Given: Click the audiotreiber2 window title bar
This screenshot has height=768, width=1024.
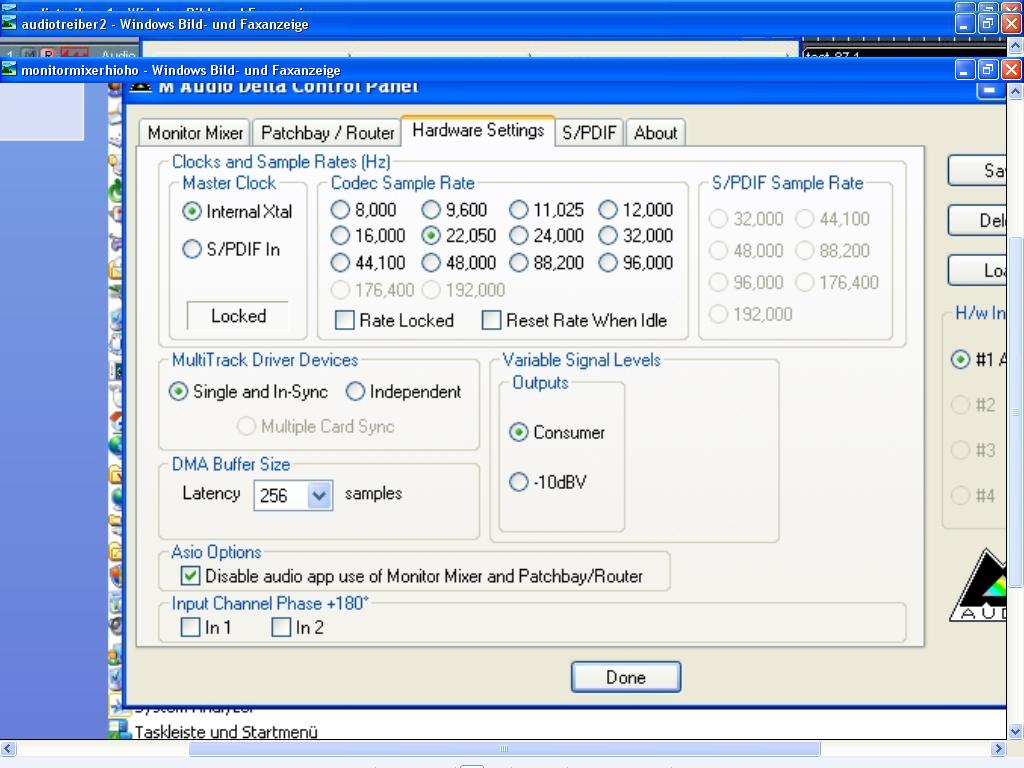Looking at the screenshot, I should pyautogui.click(x=477, y=24).
